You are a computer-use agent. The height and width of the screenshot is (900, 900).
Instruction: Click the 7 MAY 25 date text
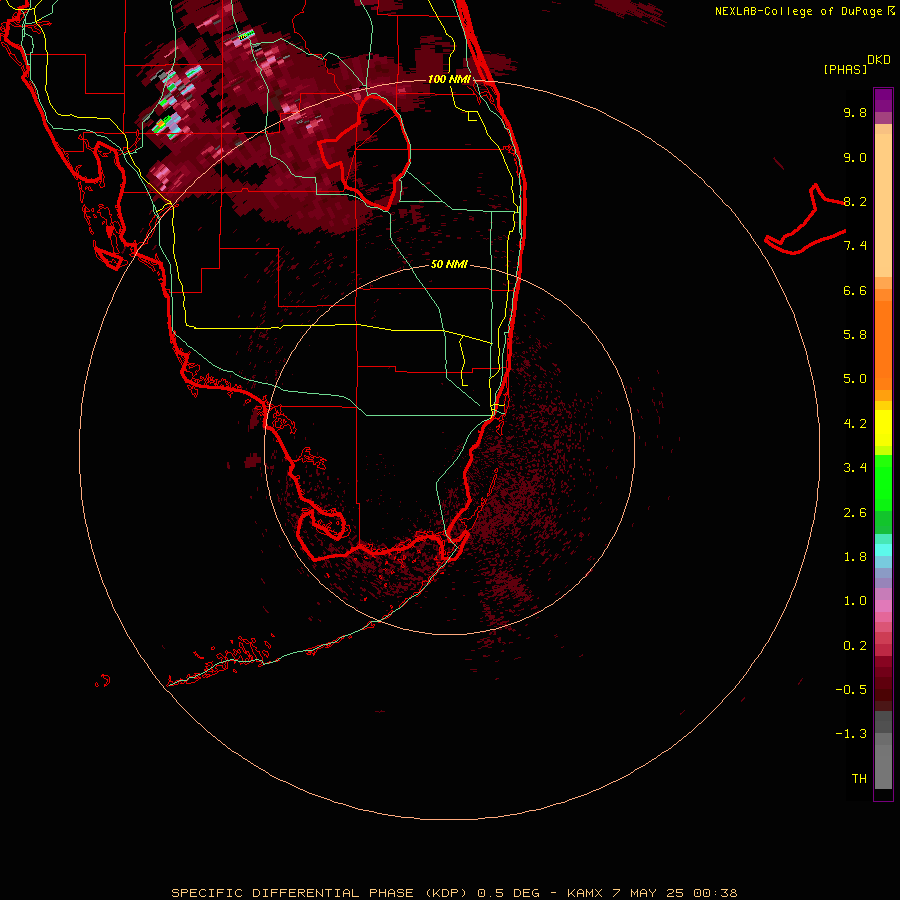648,893
